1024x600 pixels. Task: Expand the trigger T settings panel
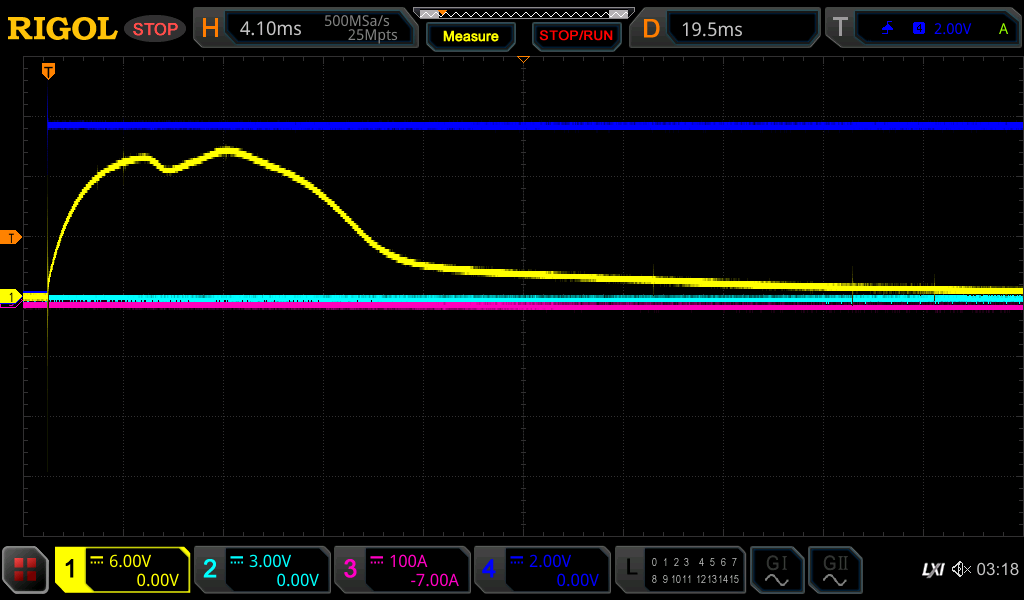[922, 29]
